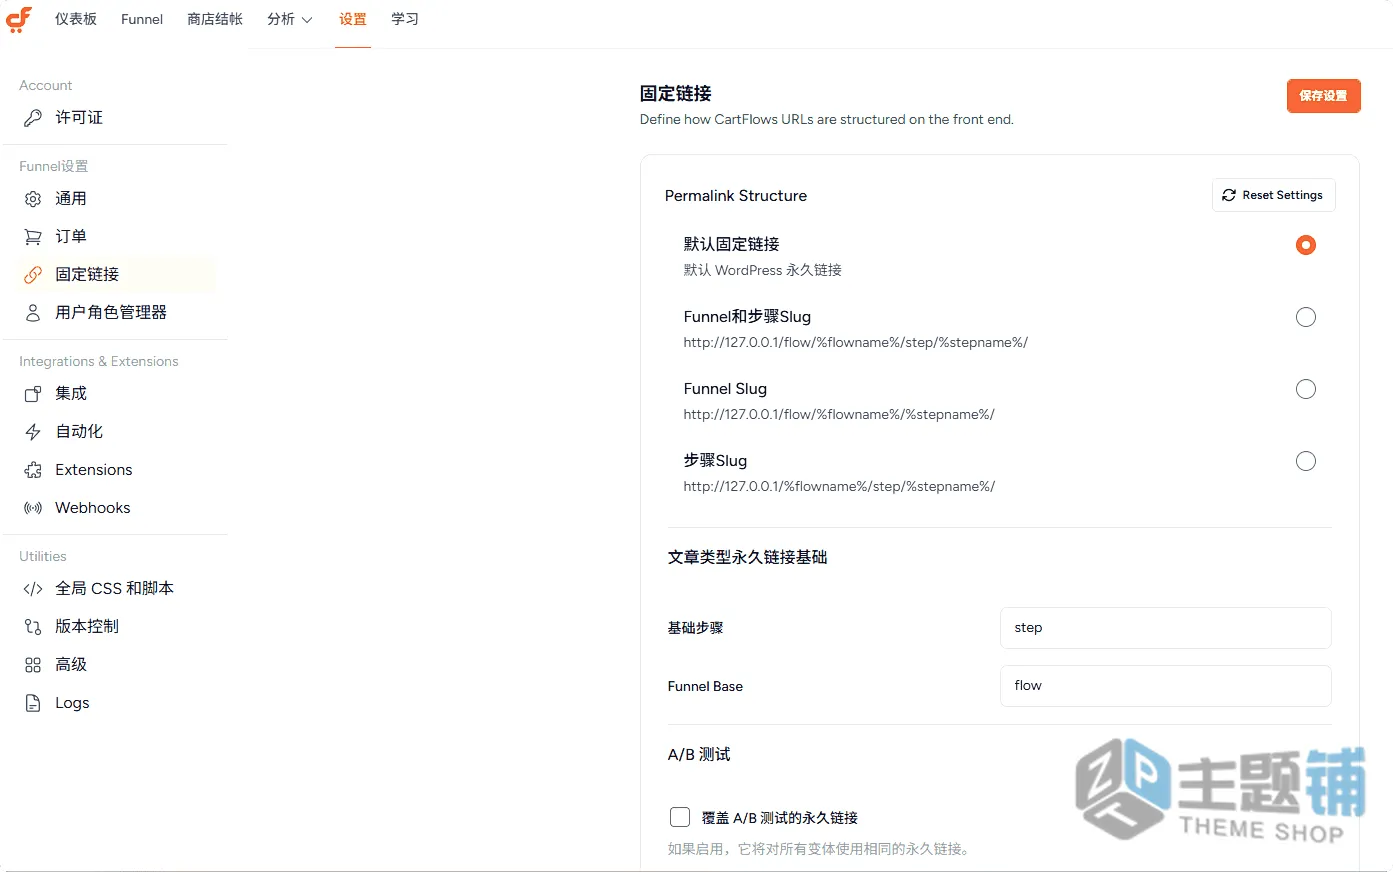Click the Funnel Base input containing flow
Image resolution: width=1393 pixels, height=872 pixels.
coord(1165,686)
